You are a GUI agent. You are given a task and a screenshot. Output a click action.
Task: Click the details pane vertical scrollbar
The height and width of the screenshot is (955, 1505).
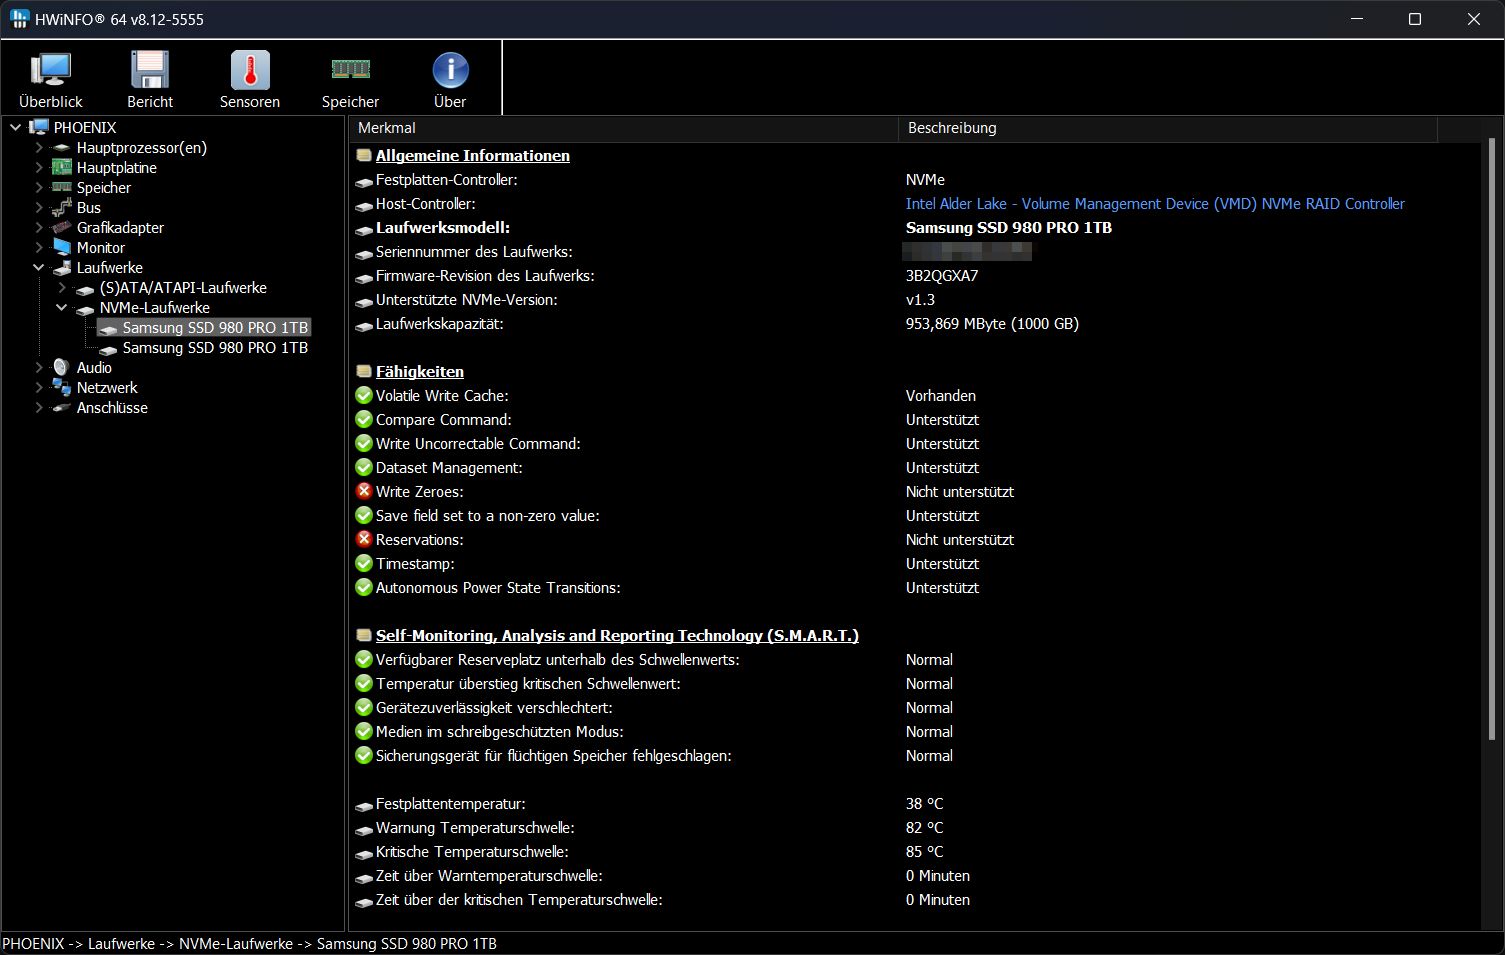[1491, 440]
